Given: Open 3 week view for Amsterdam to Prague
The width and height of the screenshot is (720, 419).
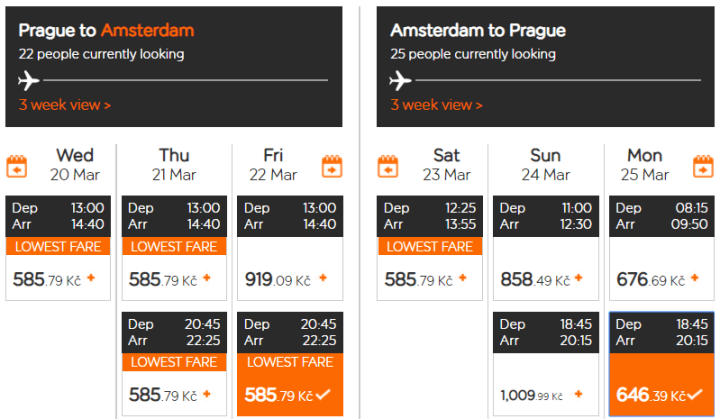Looking at the screenshot, I should click(x=436, y=104).
